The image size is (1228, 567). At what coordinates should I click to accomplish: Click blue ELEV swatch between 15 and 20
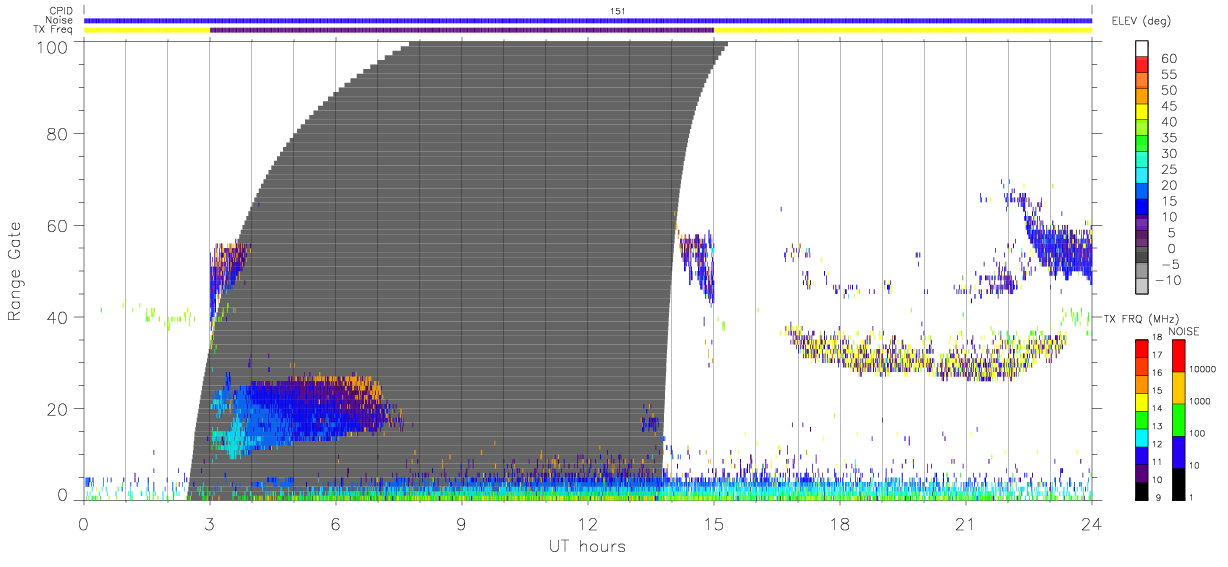[x=1142, y=193]
